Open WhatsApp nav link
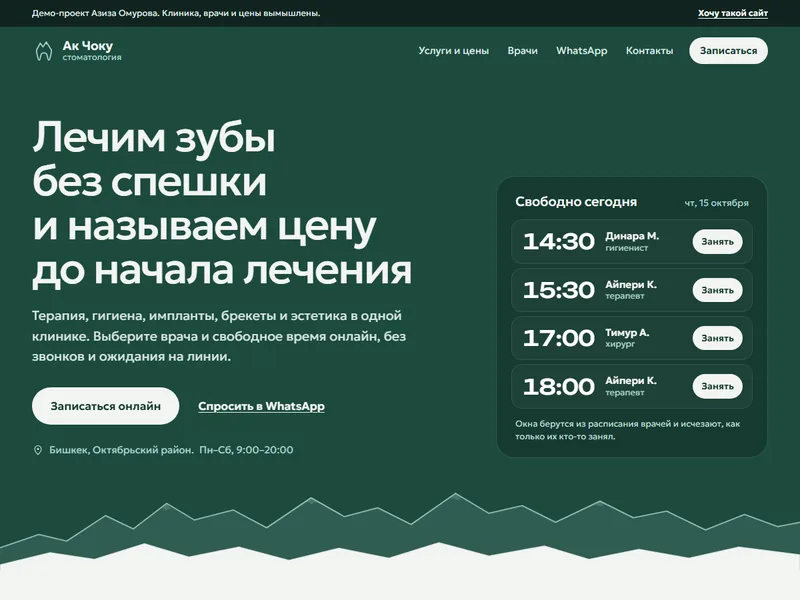 pyautogui.click(x=582, y=51)
